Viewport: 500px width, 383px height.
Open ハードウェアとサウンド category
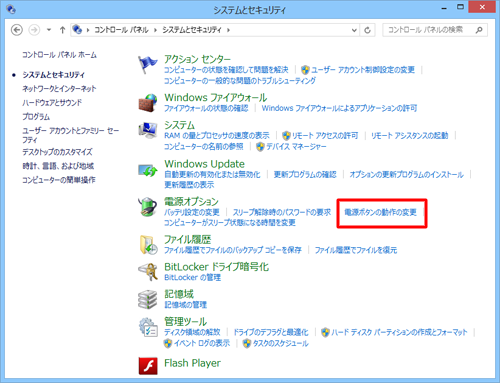[x=52, y=103]
